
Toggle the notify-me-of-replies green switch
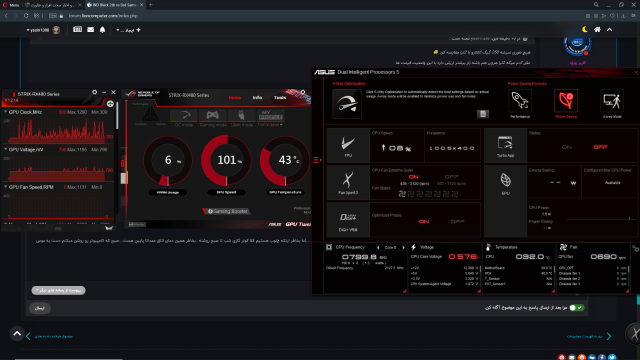(577, 307)
